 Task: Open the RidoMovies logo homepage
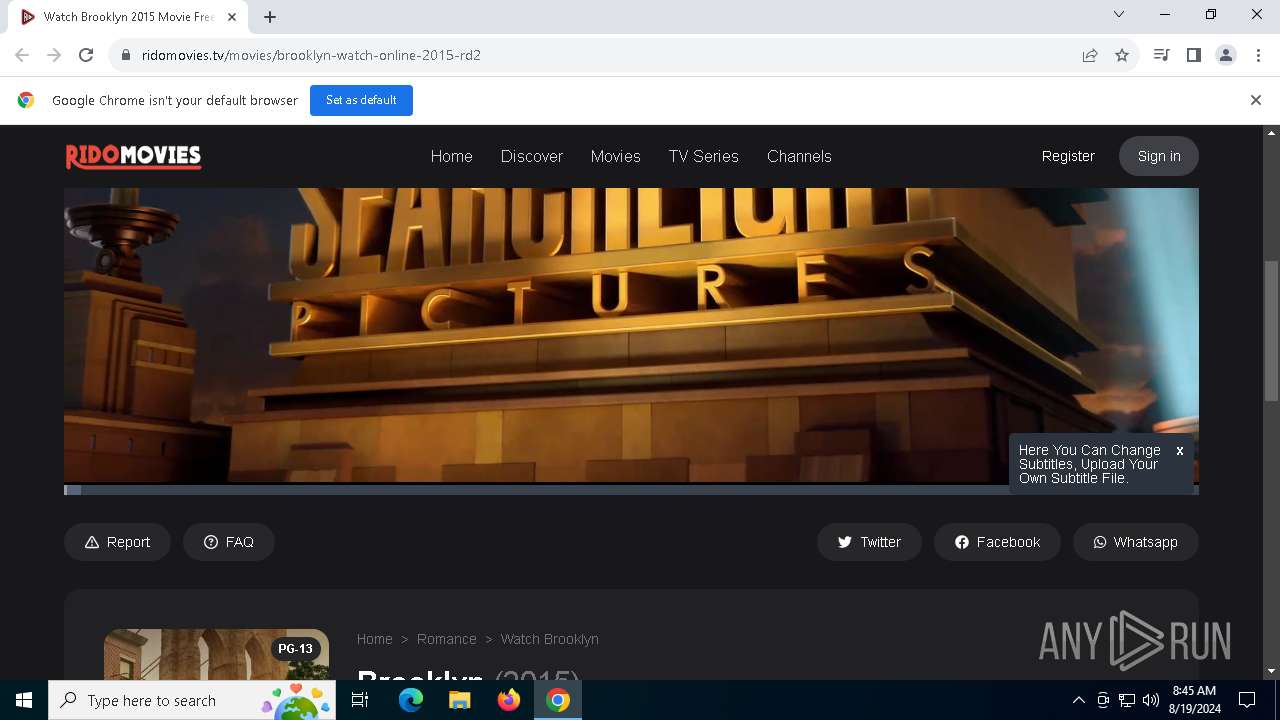click(133, 156)
